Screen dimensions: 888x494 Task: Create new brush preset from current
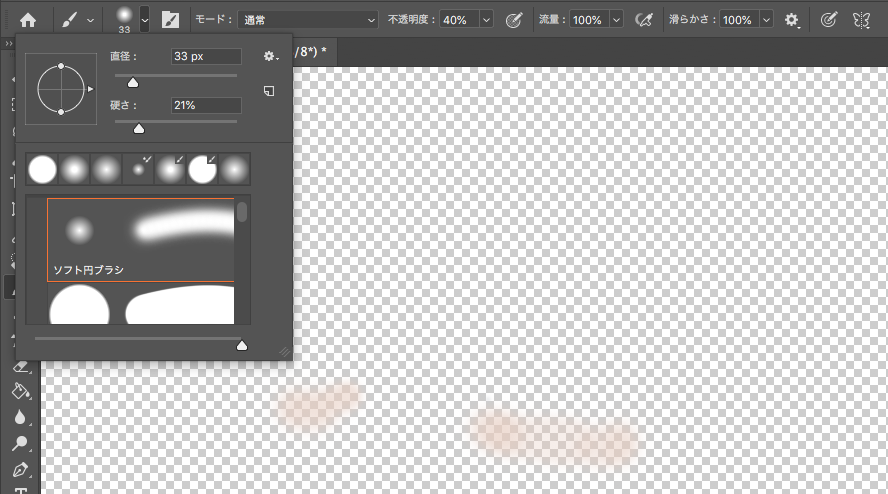269,91
